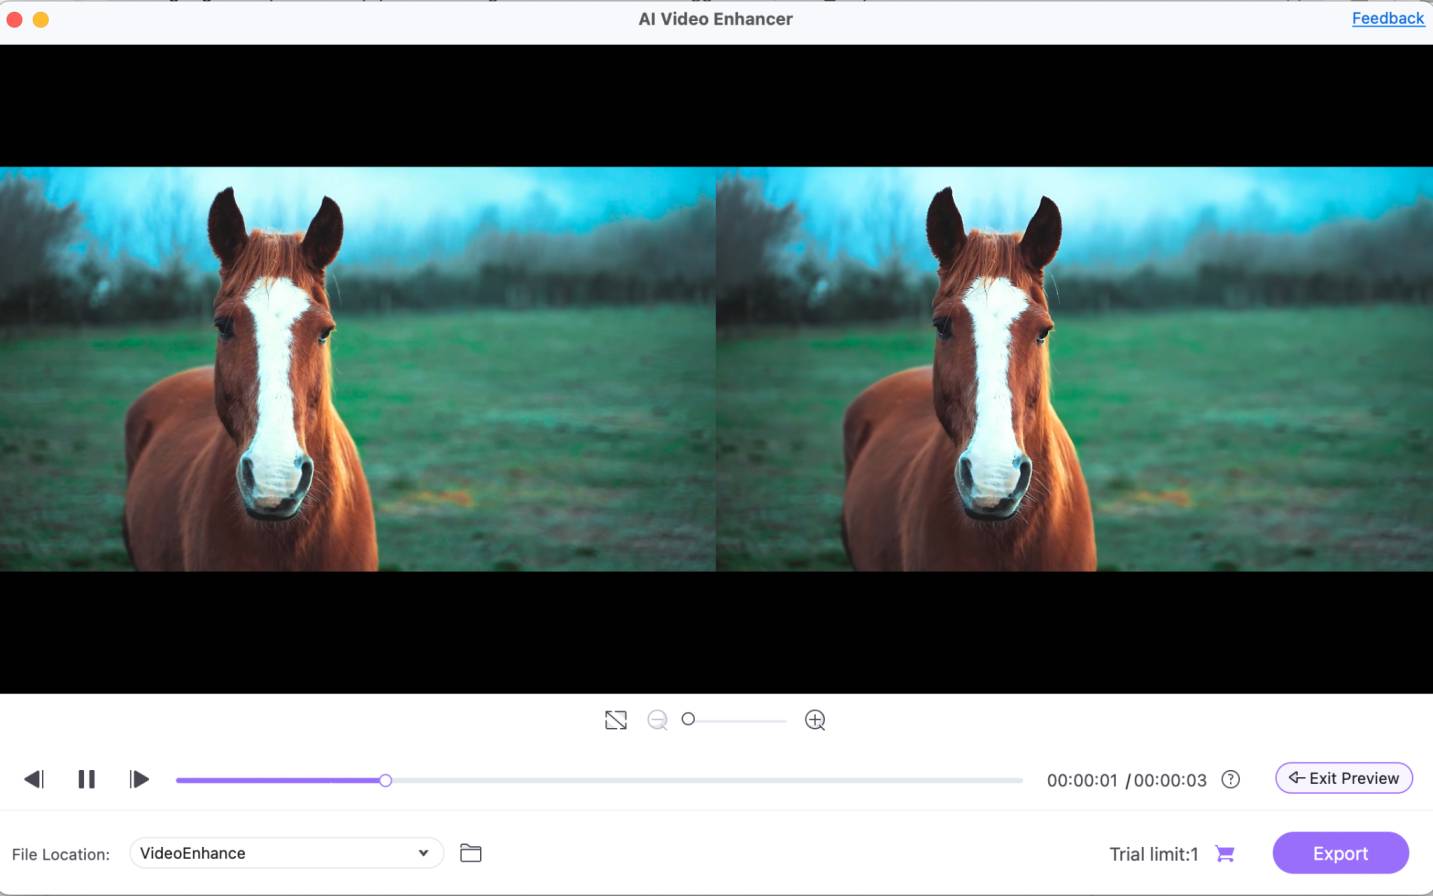Click the AI Video Enhancer title bar
This screenshot has width=1433, height=896.
(x=716, y=18)
